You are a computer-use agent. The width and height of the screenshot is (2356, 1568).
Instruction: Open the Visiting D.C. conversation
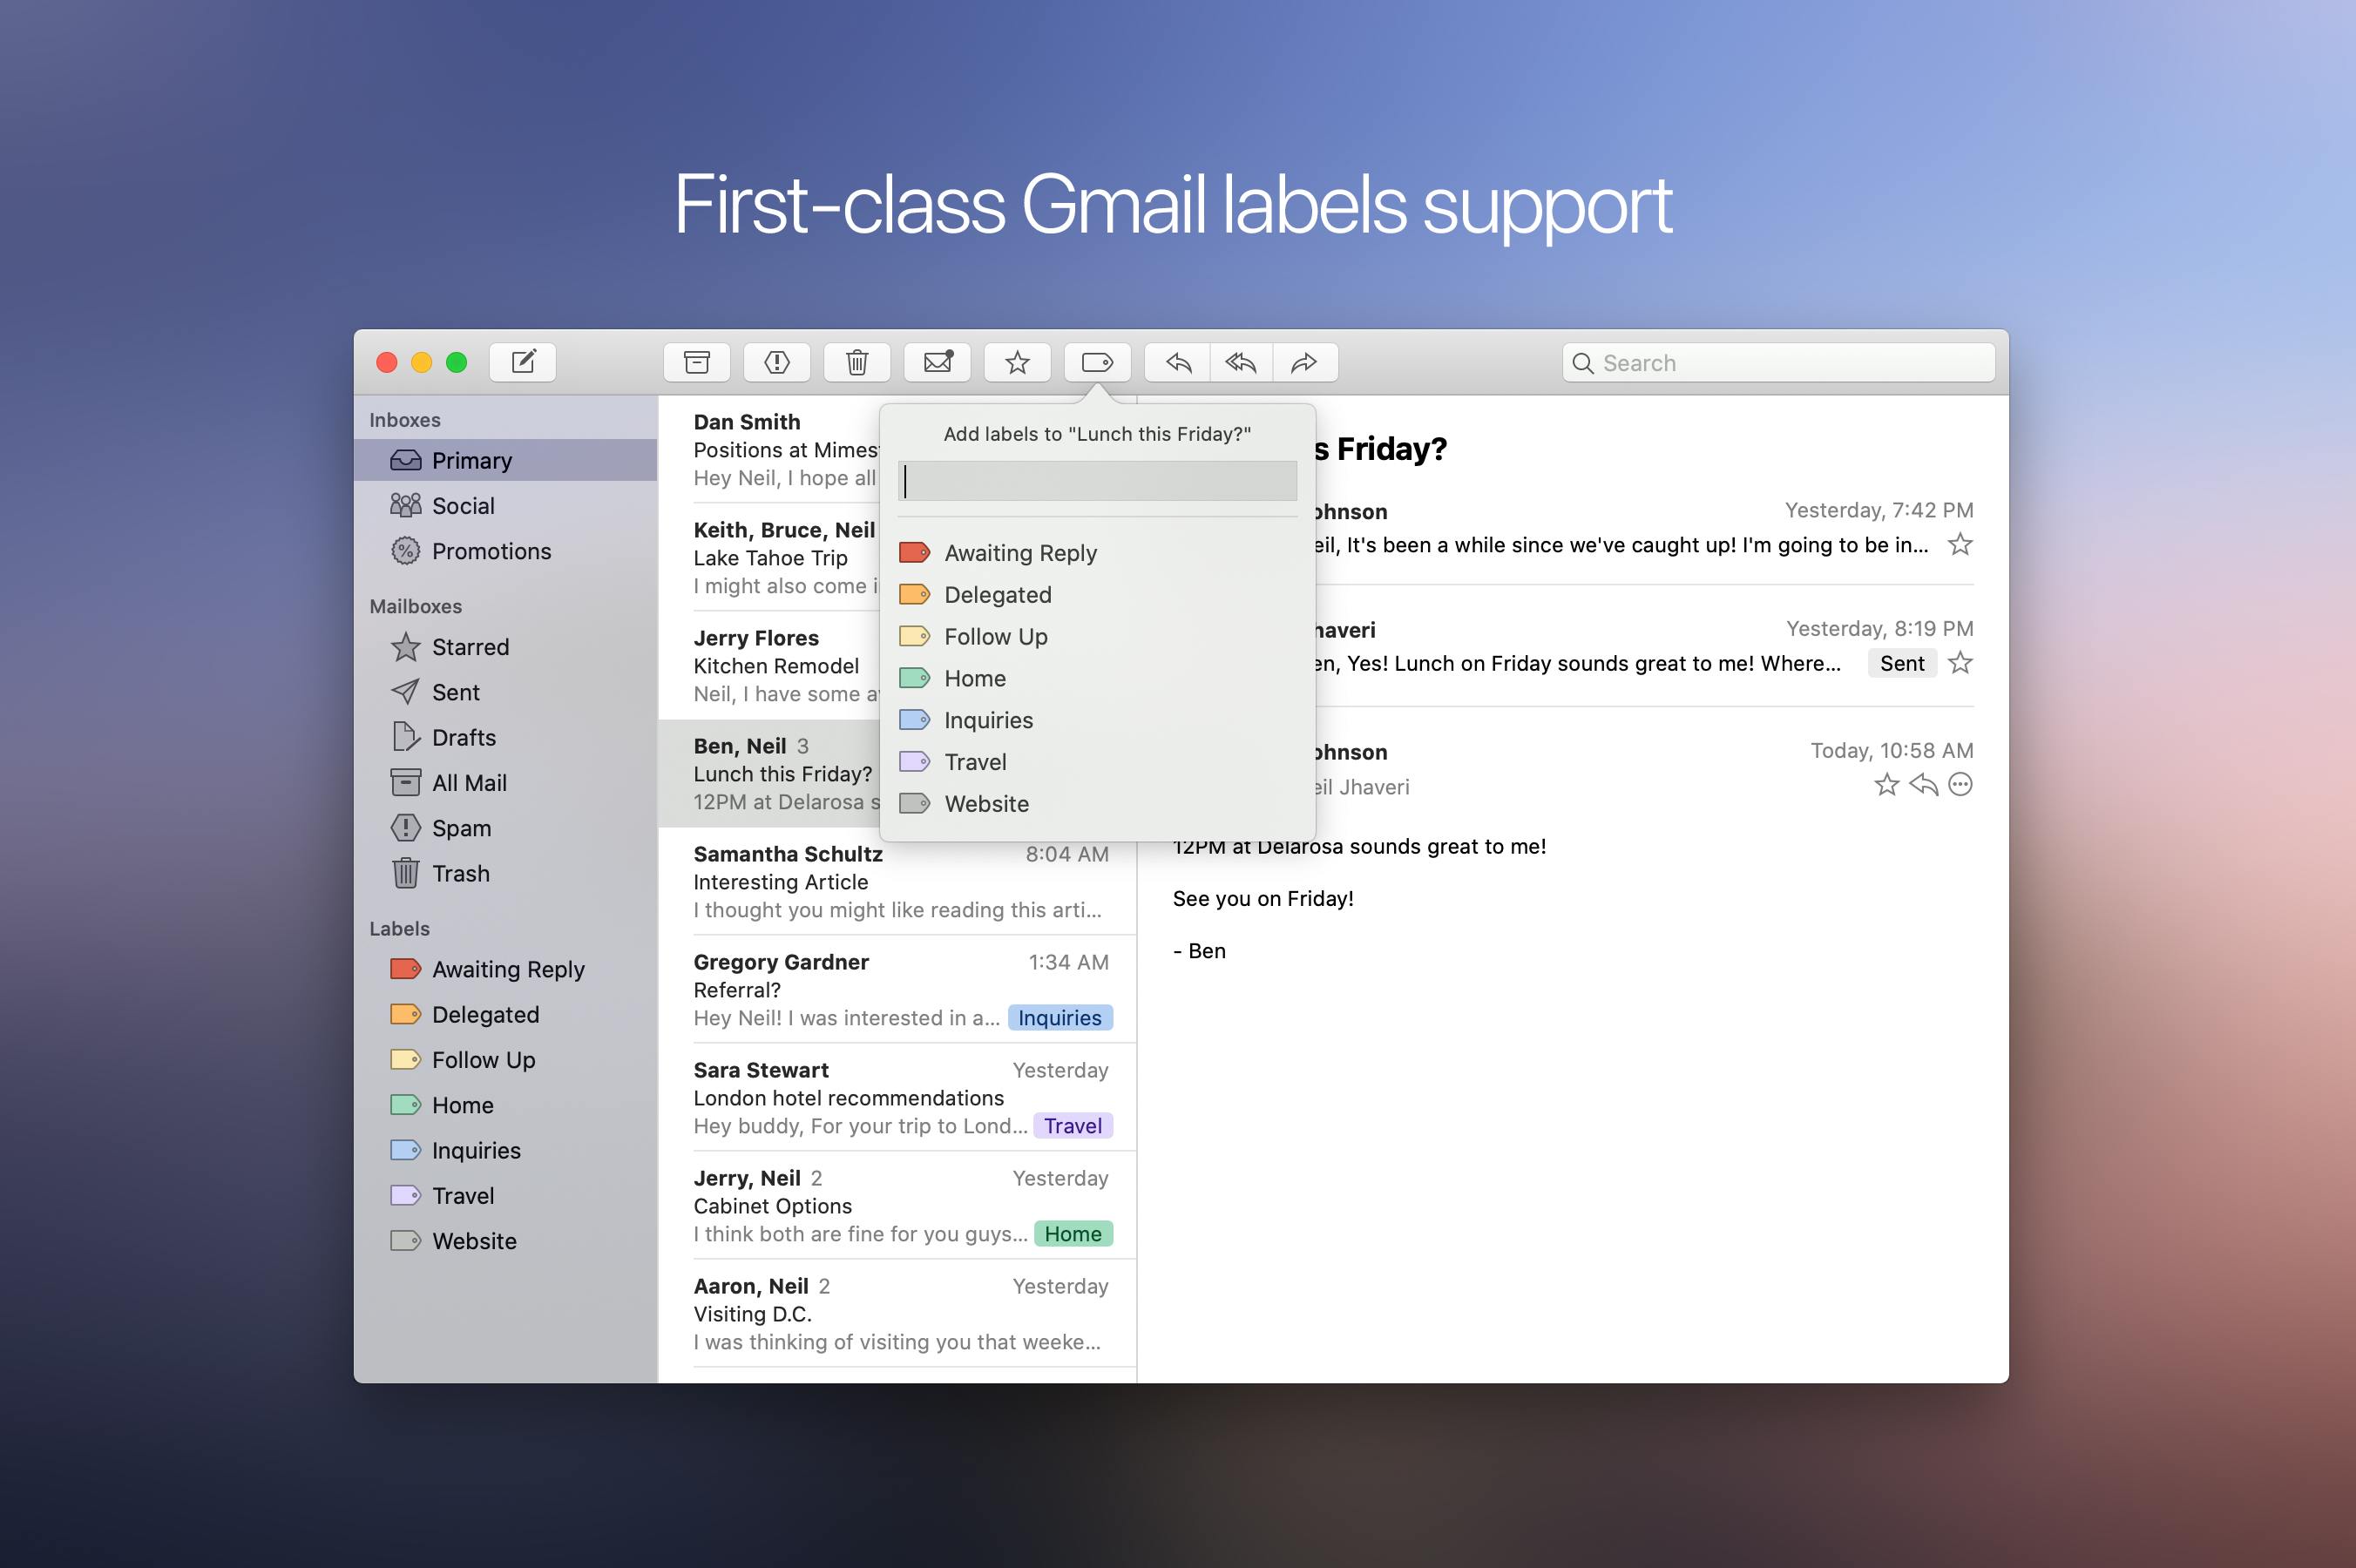(x=898, y=1314)
